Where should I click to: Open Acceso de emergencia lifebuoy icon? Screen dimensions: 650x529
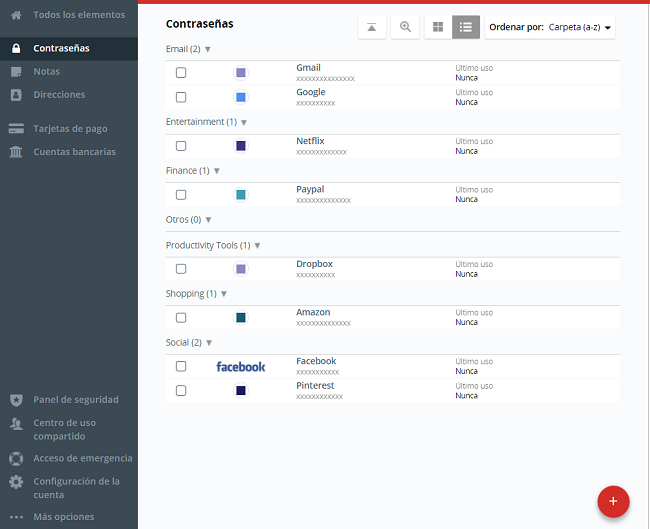pyautogui.click(x=16, y=458)
